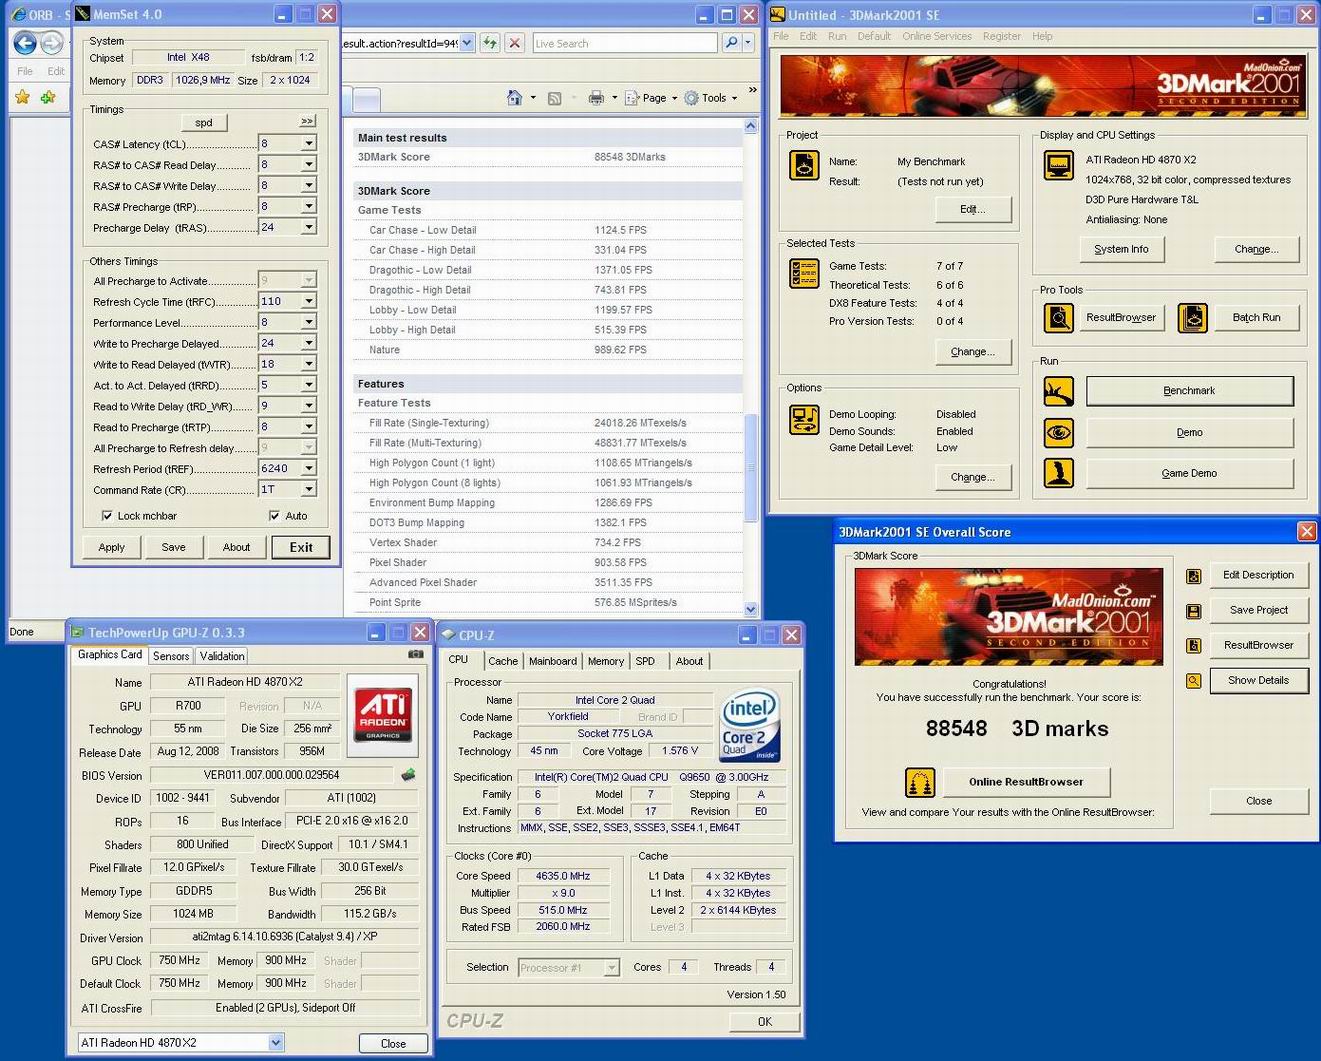The height and width of the screenshot is (1061, 1321).
Task: Click the scroll up arrow in results page
Action: (751, 126)
